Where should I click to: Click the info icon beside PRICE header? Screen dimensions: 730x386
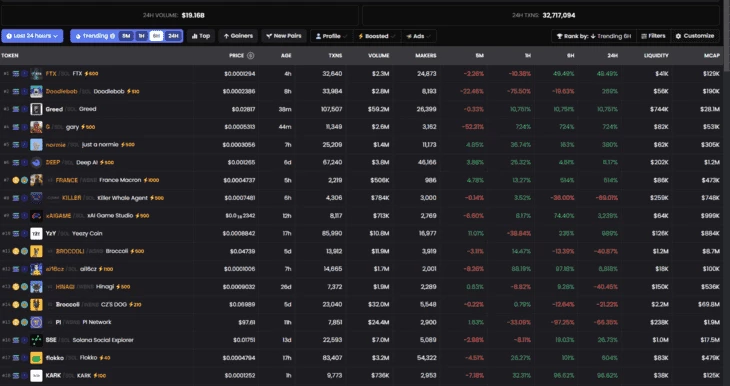(250, 55)
